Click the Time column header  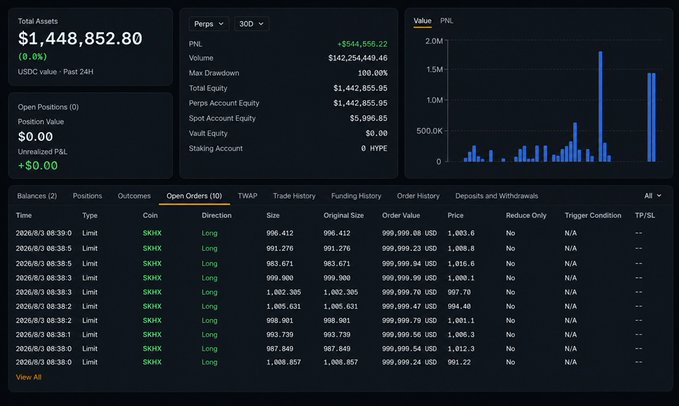[24, 215]
